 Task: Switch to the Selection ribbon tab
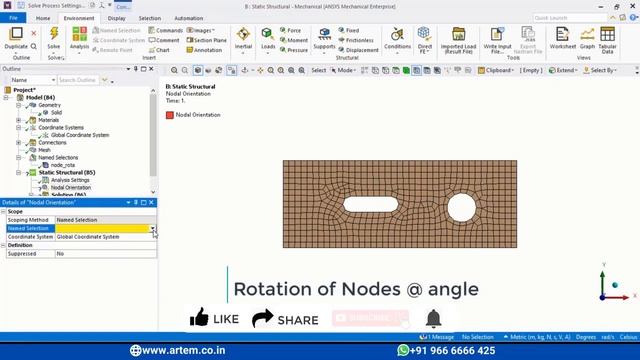tap(150, 18)
